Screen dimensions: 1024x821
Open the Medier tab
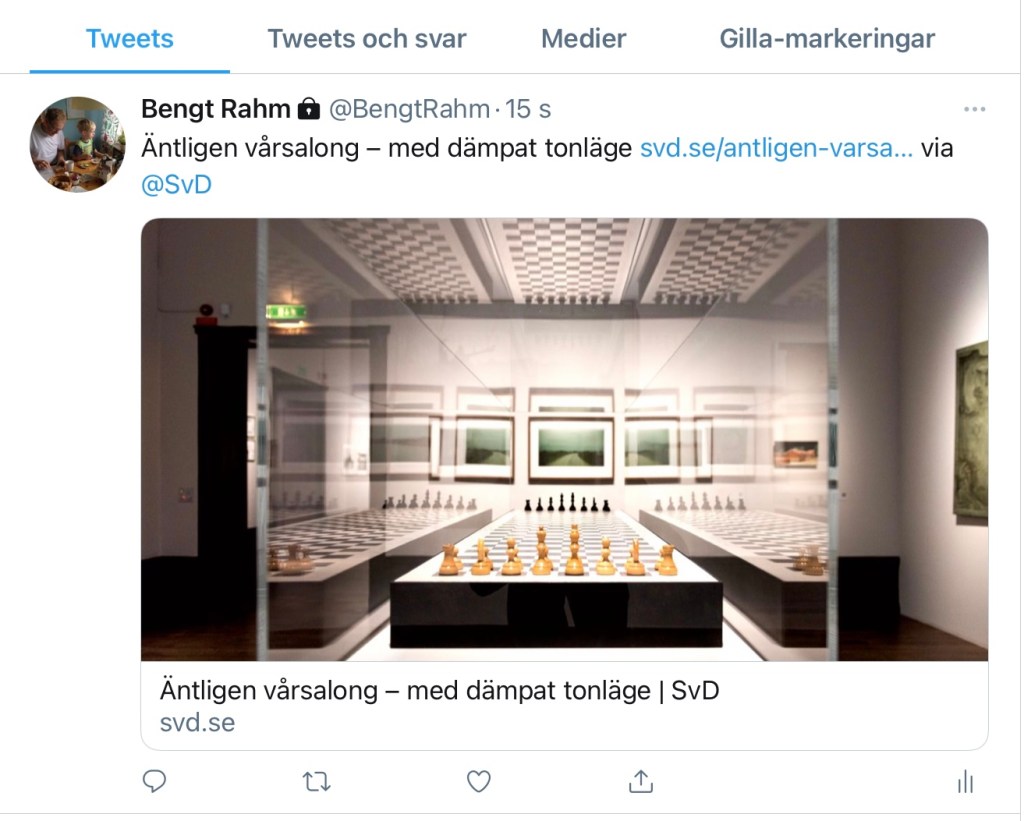point(583,39)
